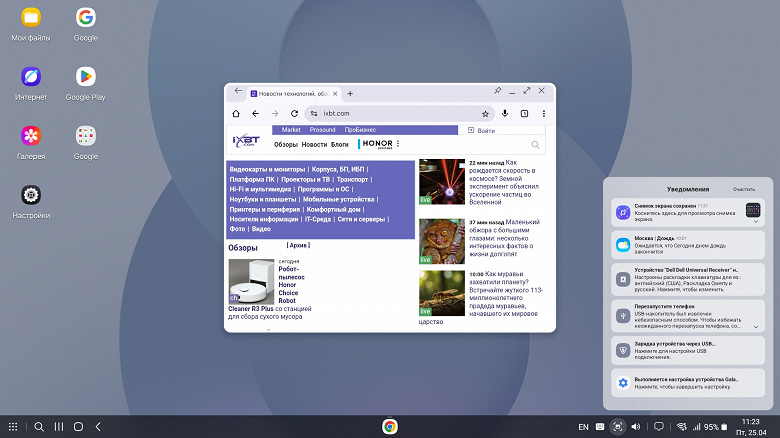
Task: Toggle the notifications panel icon in taskbar
Action: coord(659,427)
